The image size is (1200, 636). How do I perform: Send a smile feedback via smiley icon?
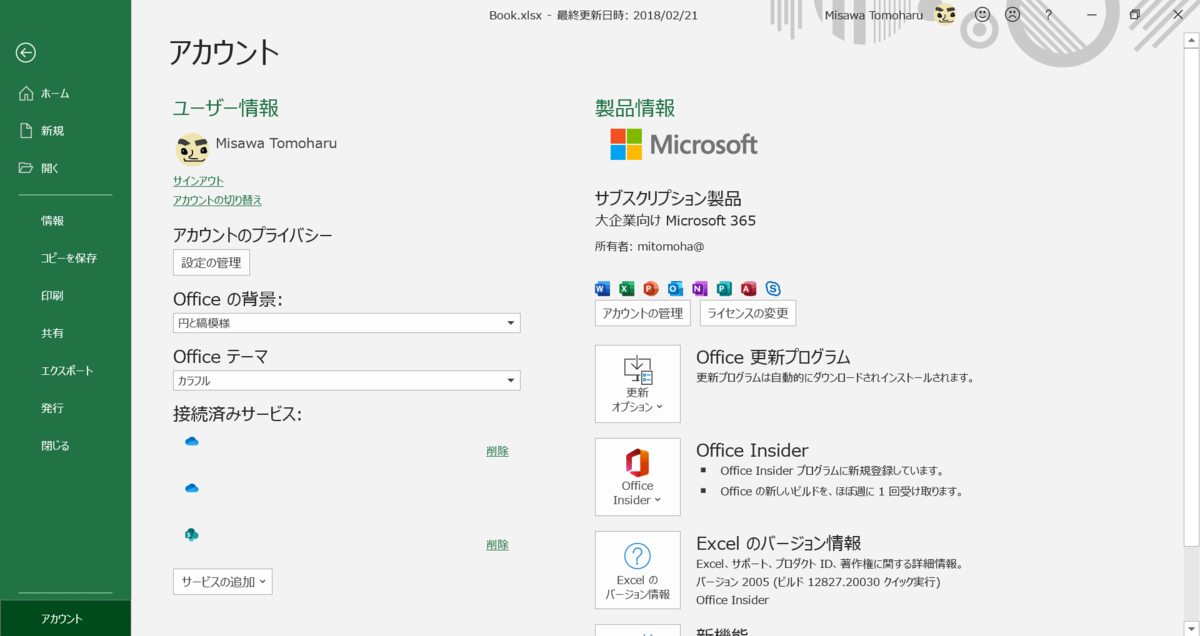click(982, 14)
